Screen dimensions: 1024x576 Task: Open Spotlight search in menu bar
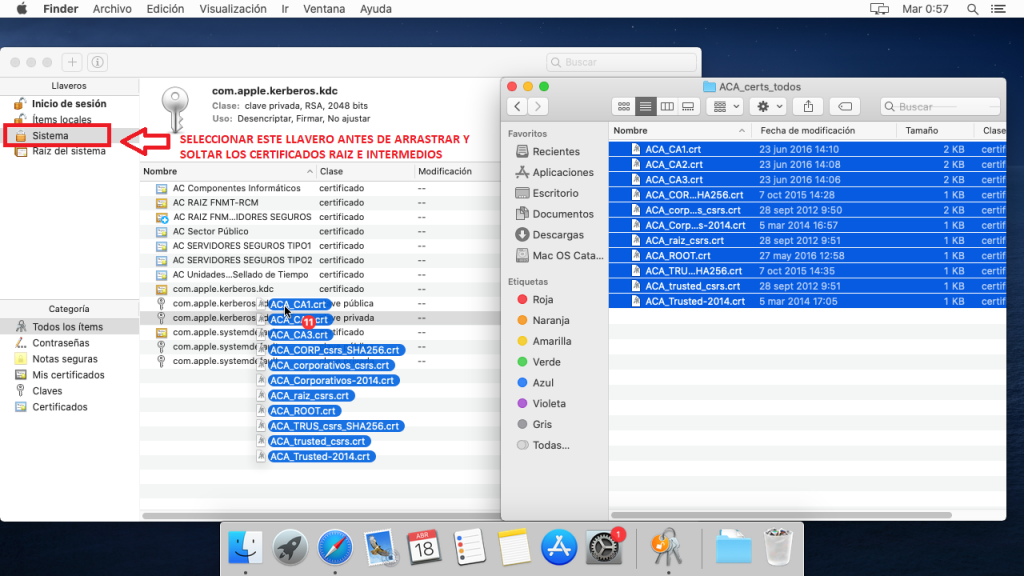[972, 9]
